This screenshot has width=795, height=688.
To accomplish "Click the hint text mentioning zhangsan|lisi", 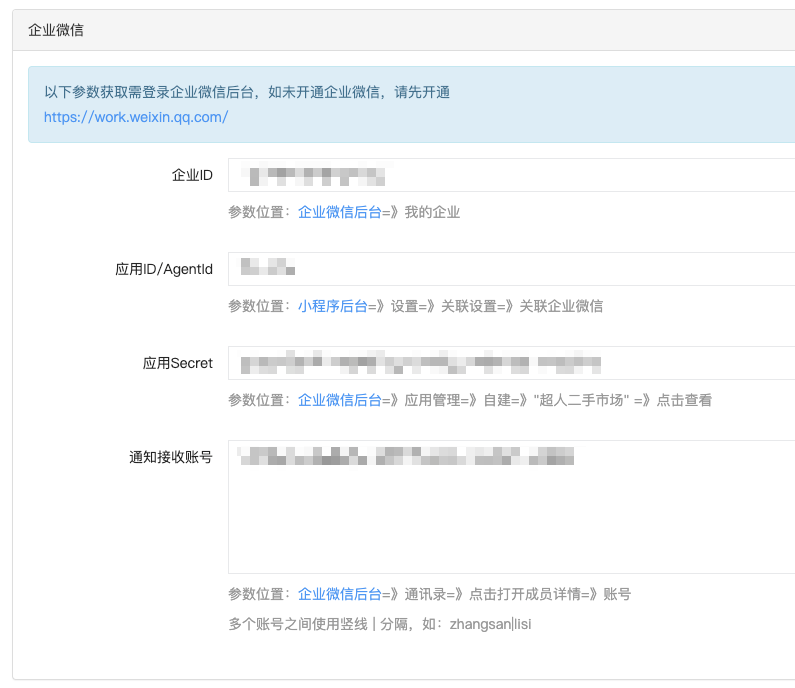I will coord(380,624).
